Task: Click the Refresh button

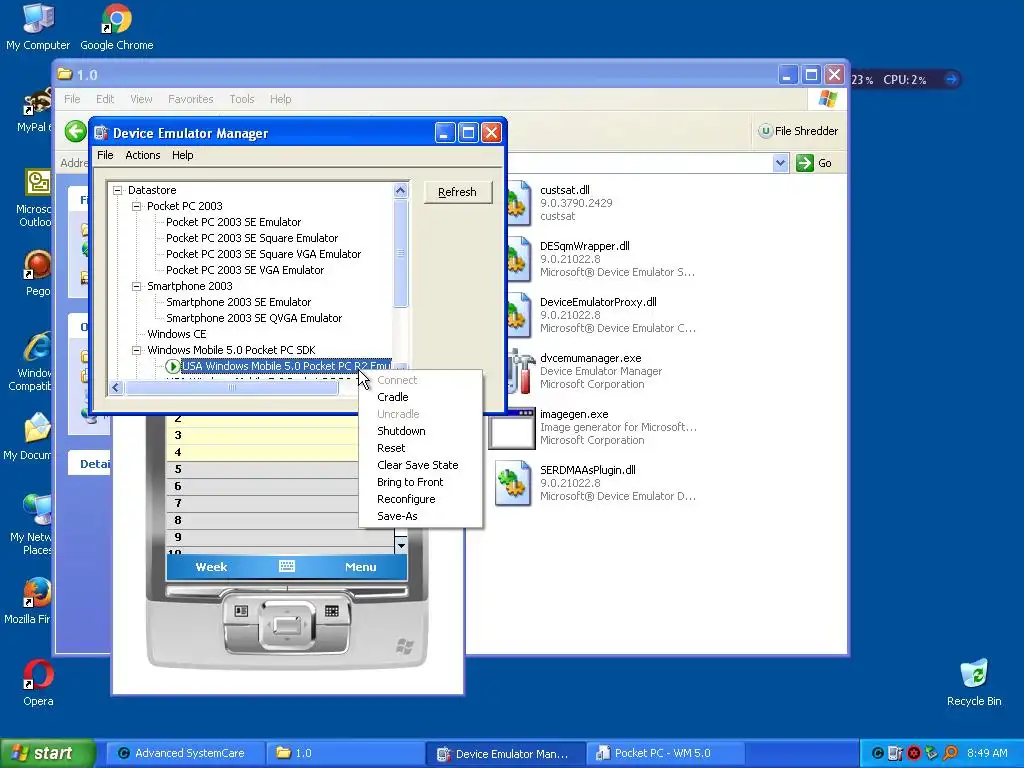Action: click(x=457, y=192)
